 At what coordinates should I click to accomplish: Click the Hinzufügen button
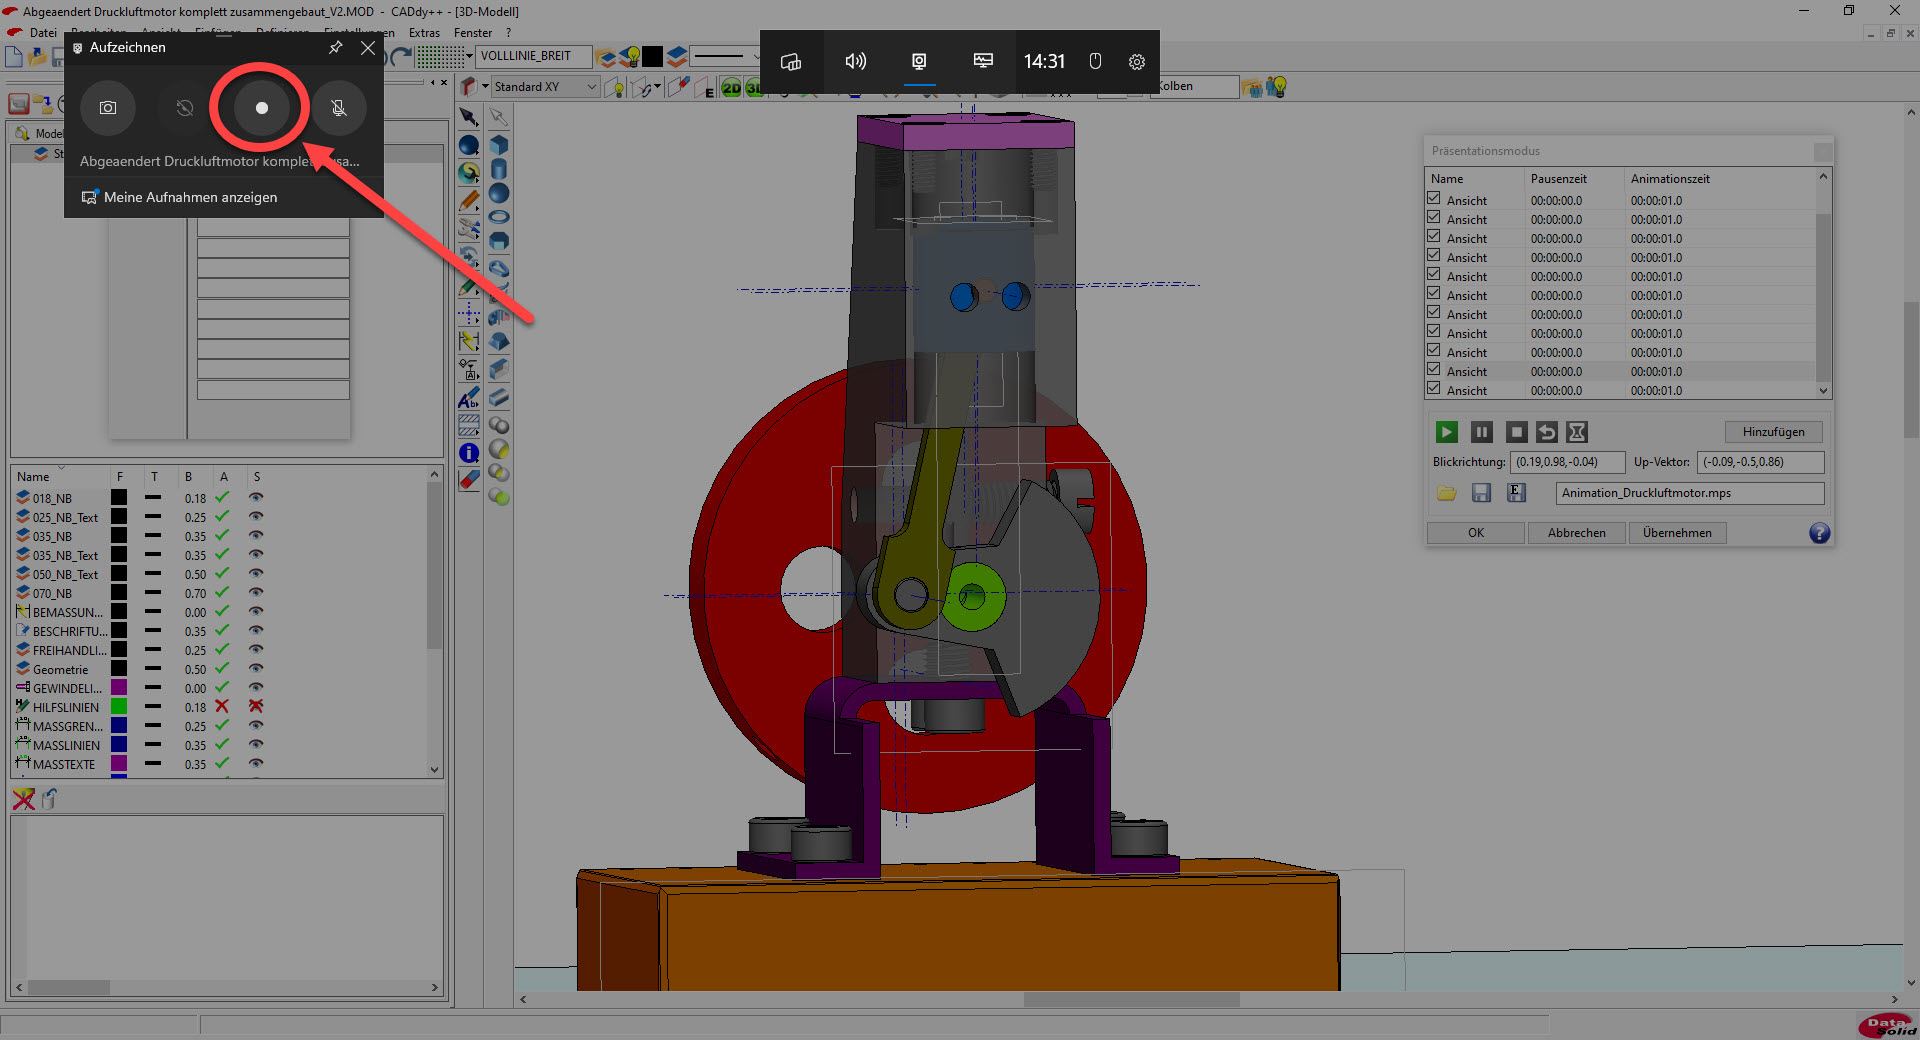1773,432
